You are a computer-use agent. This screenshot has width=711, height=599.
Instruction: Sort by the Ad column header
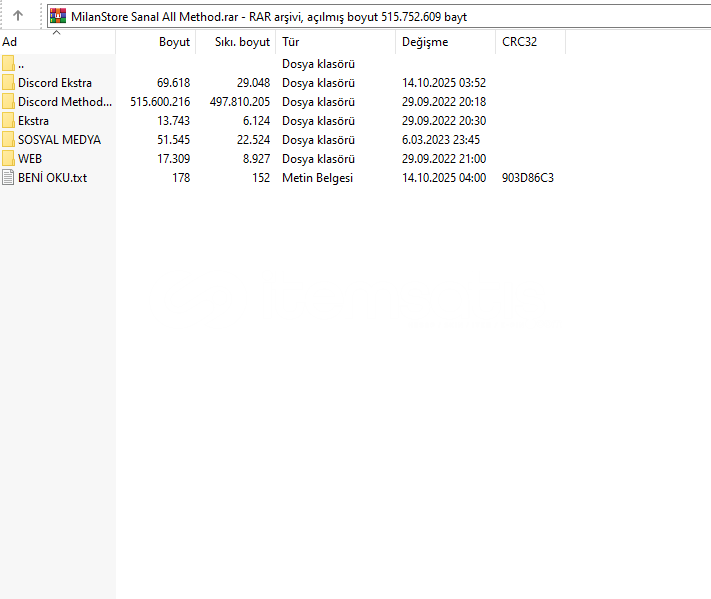(x=58, y=42)
